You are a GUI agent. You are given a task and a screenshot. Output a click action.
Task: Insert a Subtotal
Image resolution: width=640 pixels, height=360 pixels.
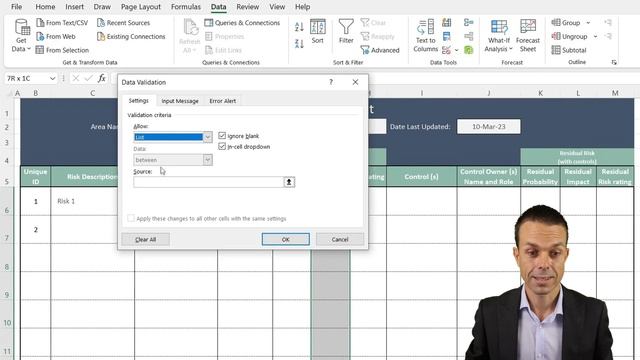pos(569,50)
